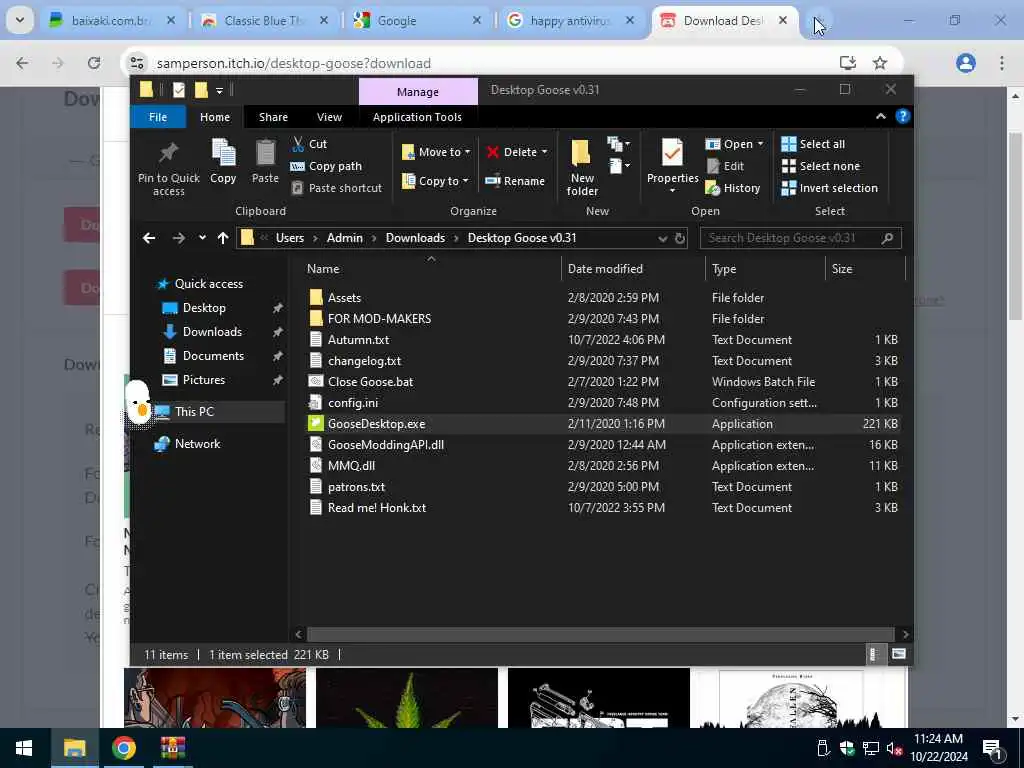Screen dimensions: 1024x768
Task: Go up one folder level
Action: coord(223,238)
